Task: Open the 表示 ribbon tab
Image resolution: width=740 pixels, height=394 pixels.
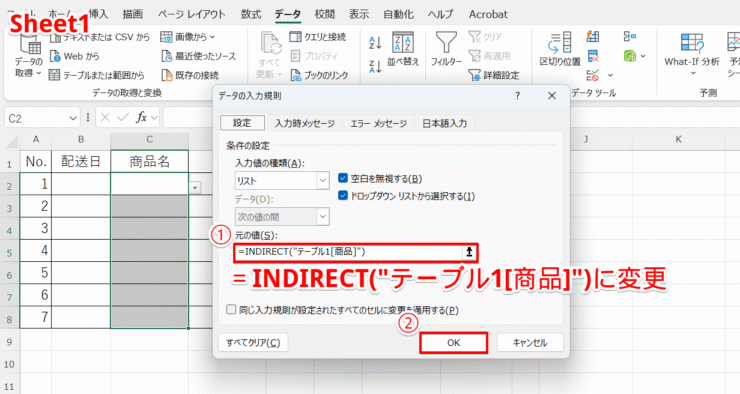Action: [x=359, y=14]
